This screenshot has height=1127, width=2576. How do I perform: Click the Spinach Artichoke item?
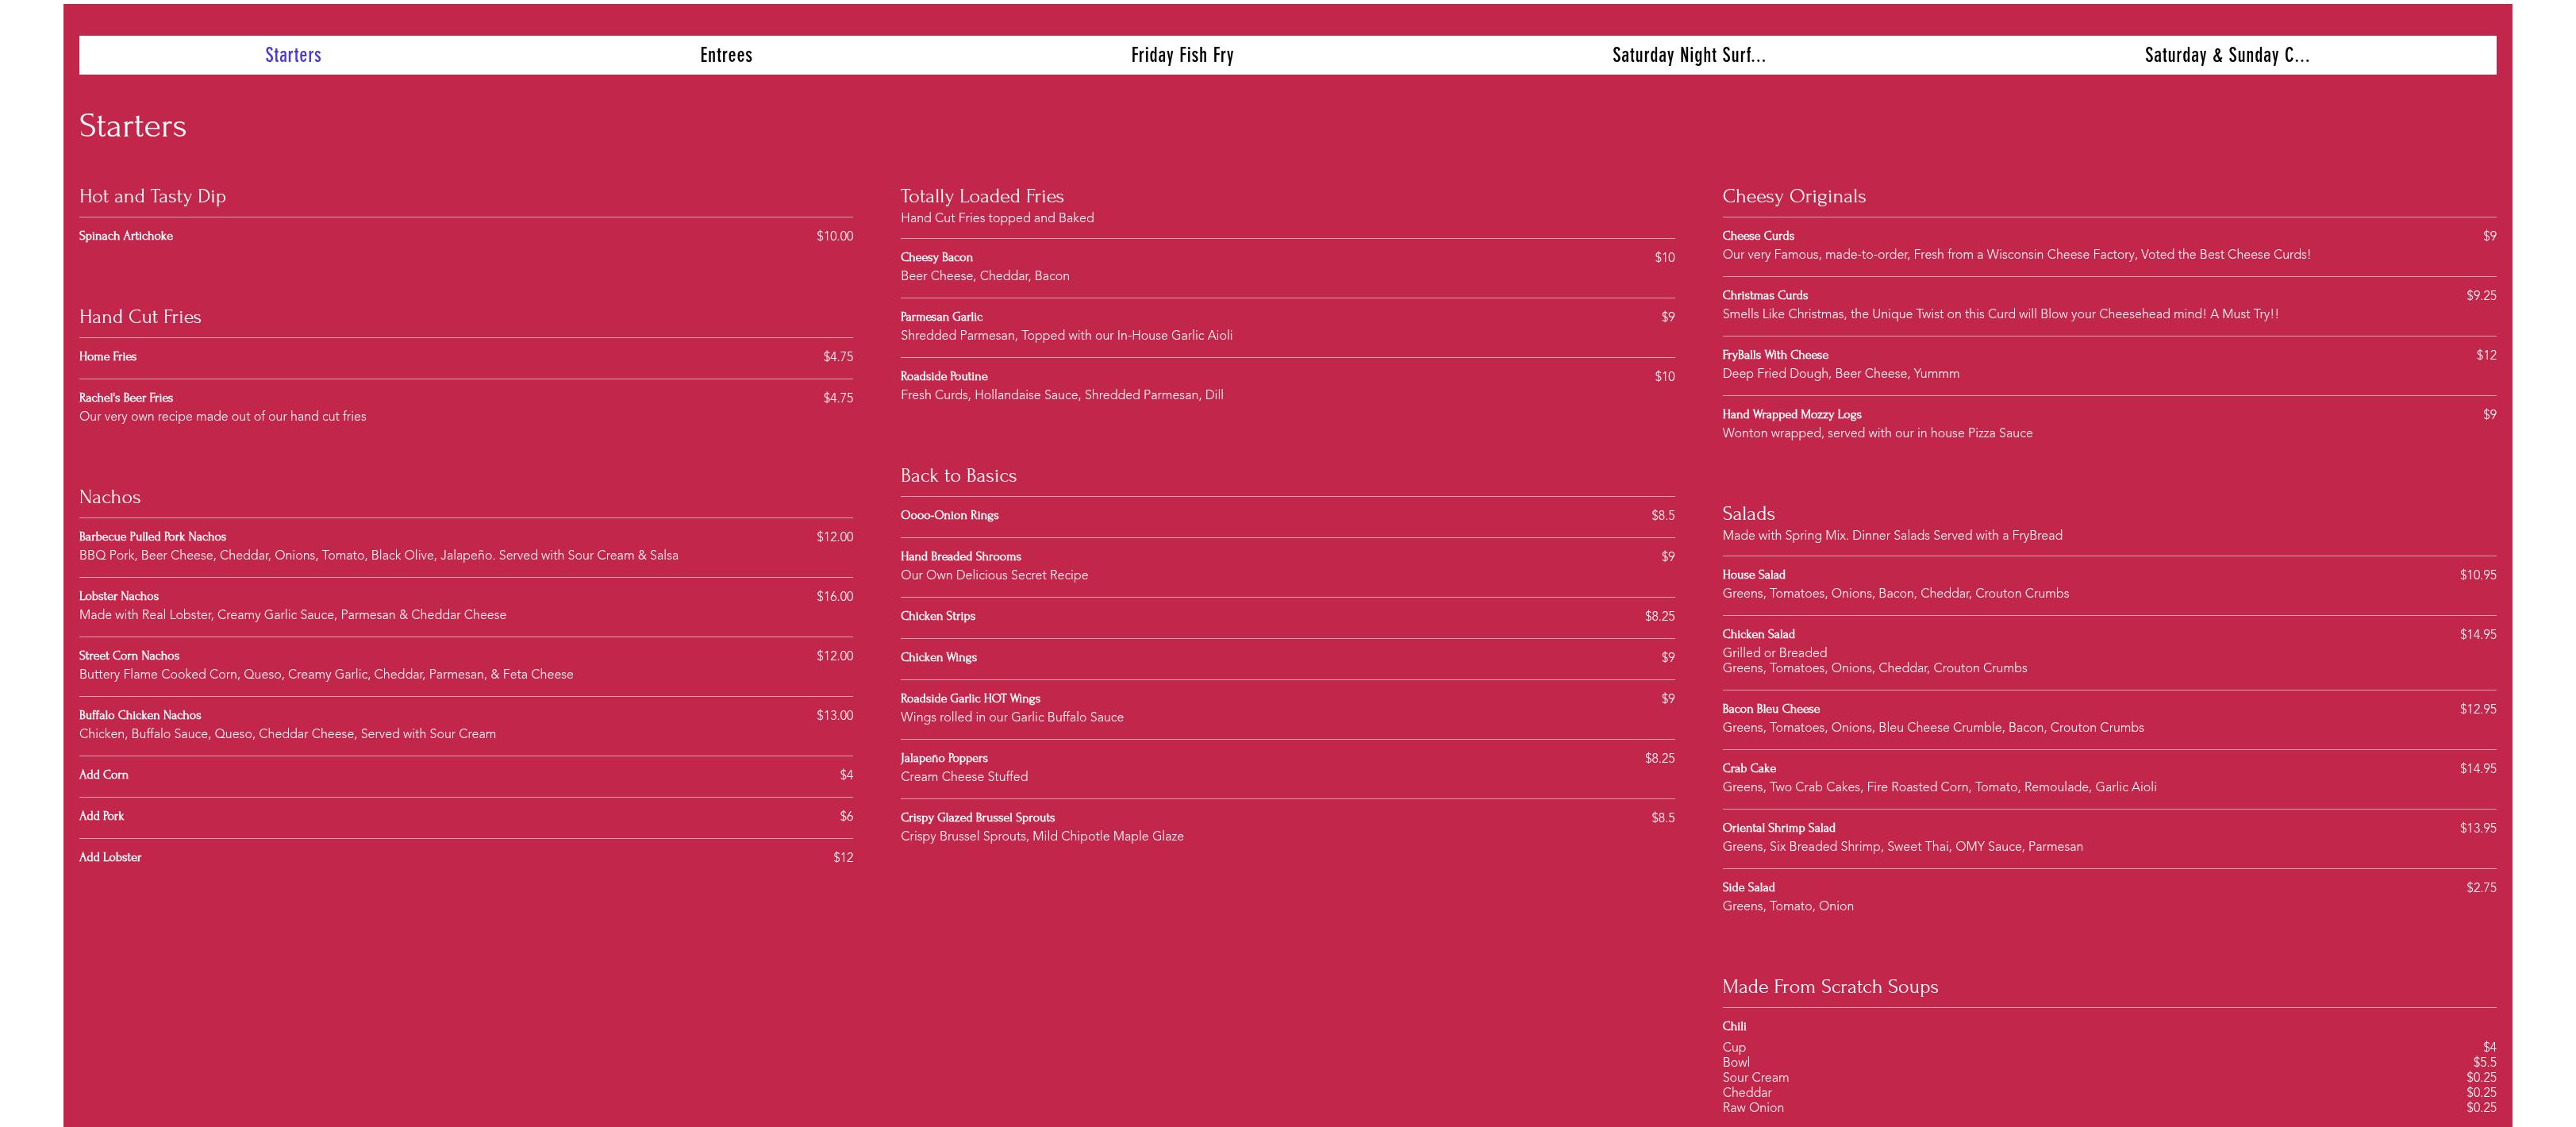(x=126, y=236)
